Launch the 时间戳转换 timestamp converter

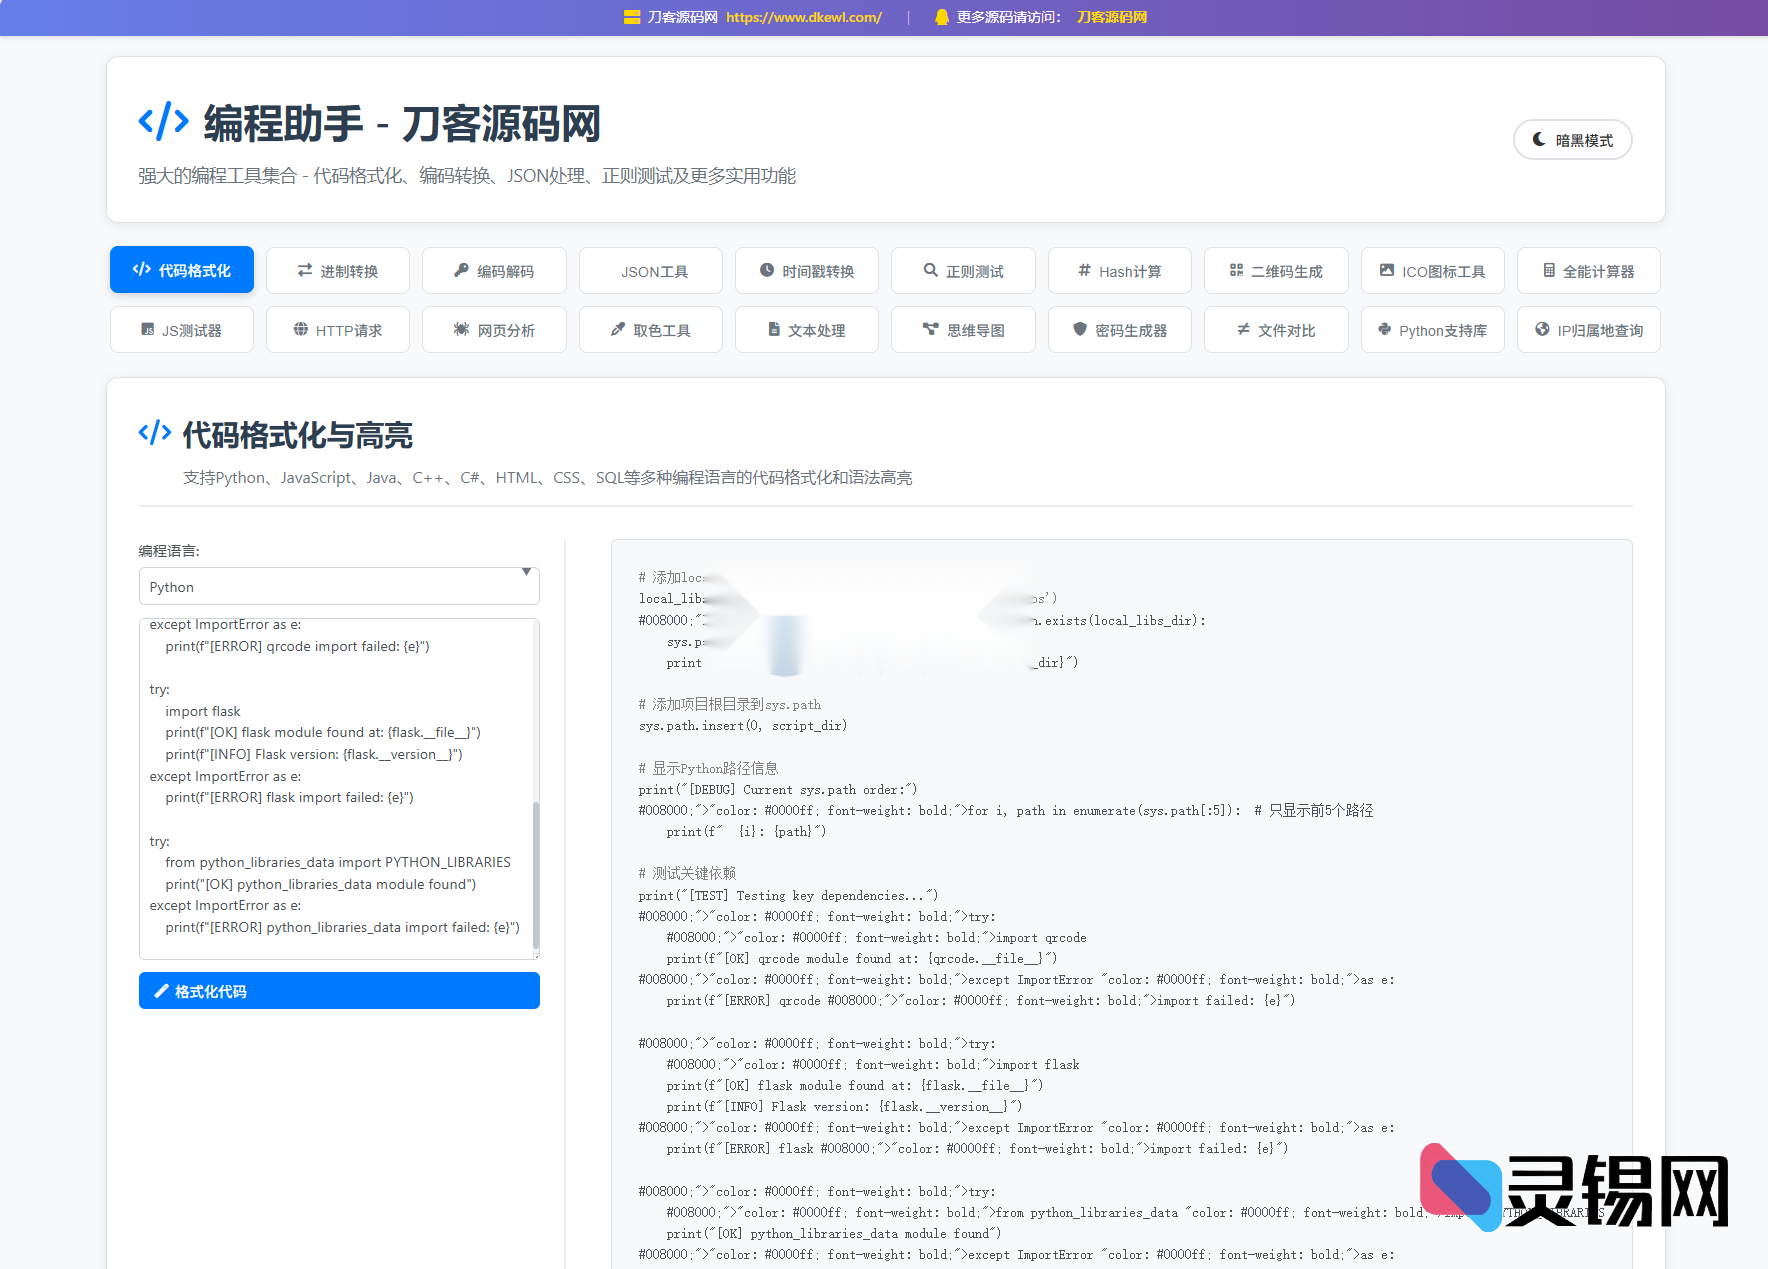(806, 270)
